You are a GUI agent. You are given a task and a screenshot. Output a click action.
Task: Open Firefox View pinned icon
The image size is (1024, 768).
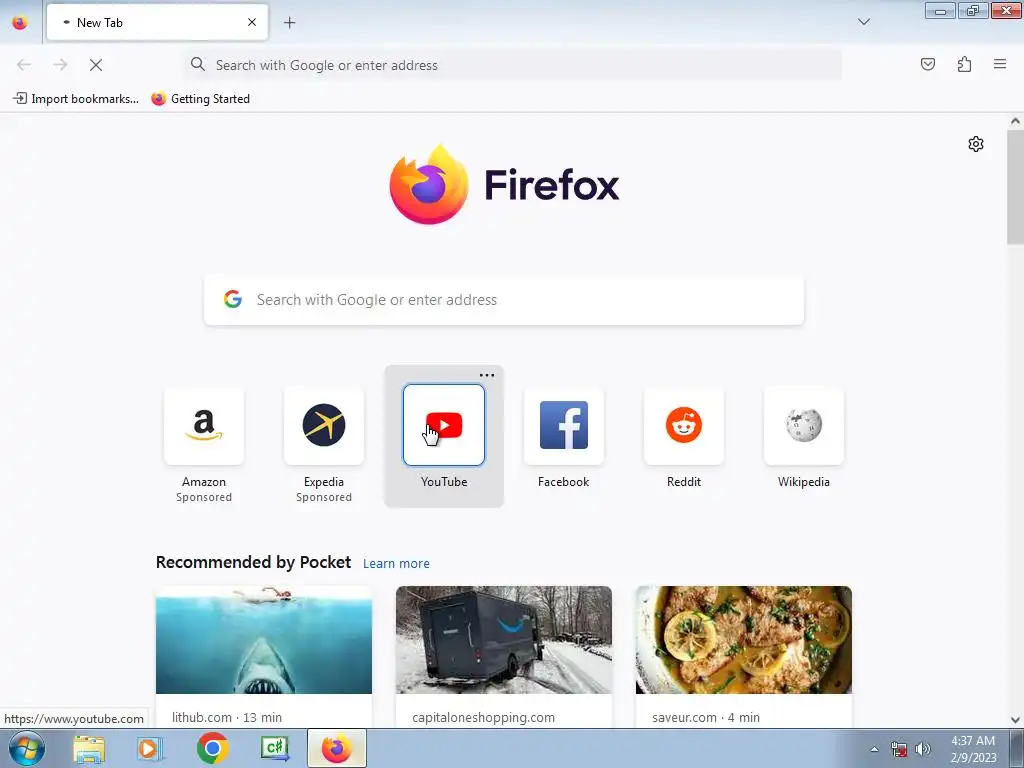[x=20, y=22]
